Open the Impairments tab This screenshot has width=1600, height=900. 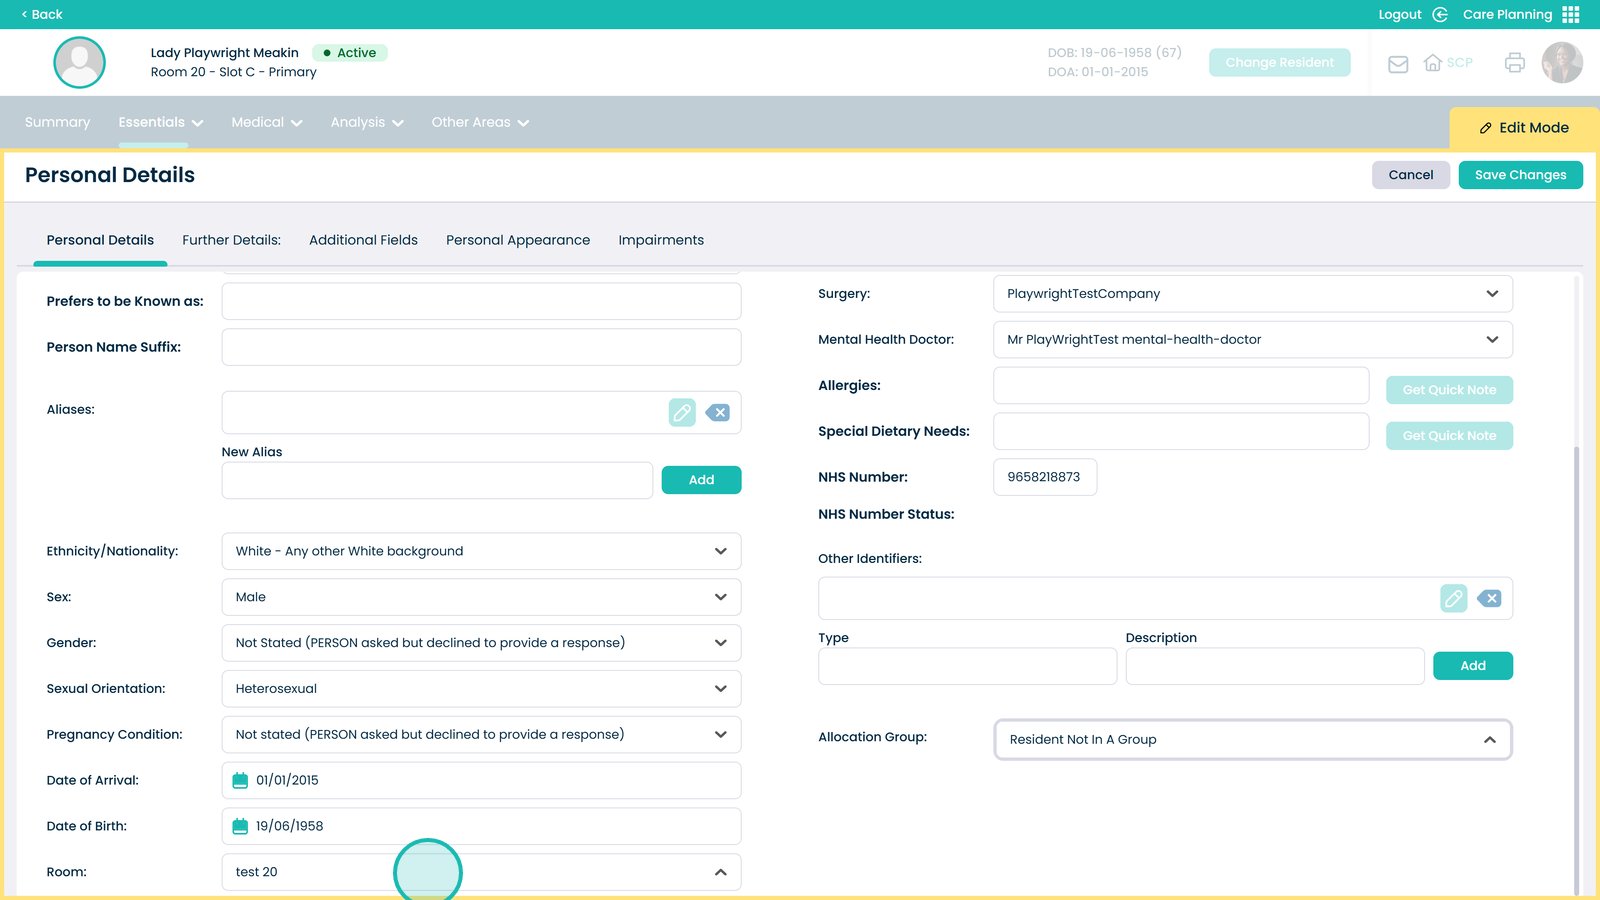pos(661,240)
